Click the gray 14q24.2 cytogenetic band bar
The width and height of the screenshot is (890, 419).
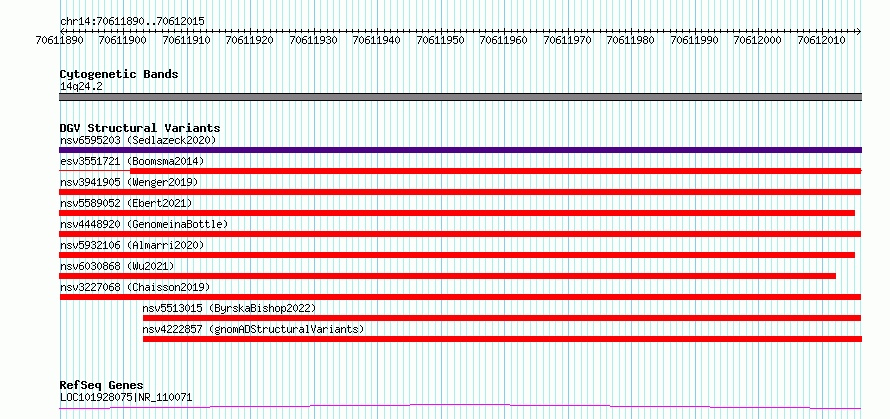point(460,97)
